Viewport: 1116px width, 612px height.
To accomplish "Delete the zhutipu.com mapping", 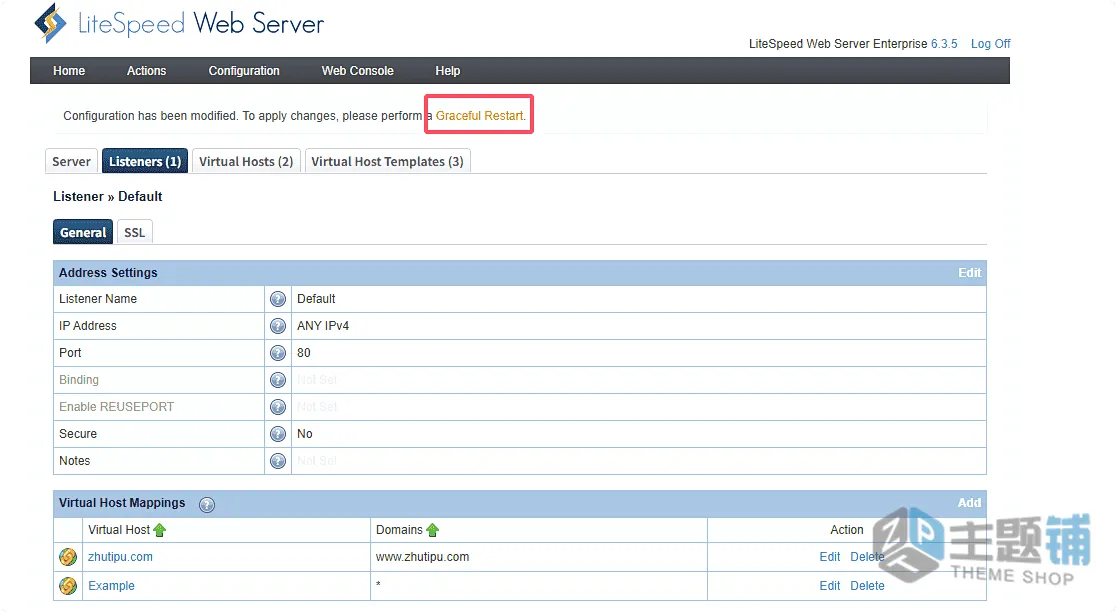I will click(x=867, y=557).
